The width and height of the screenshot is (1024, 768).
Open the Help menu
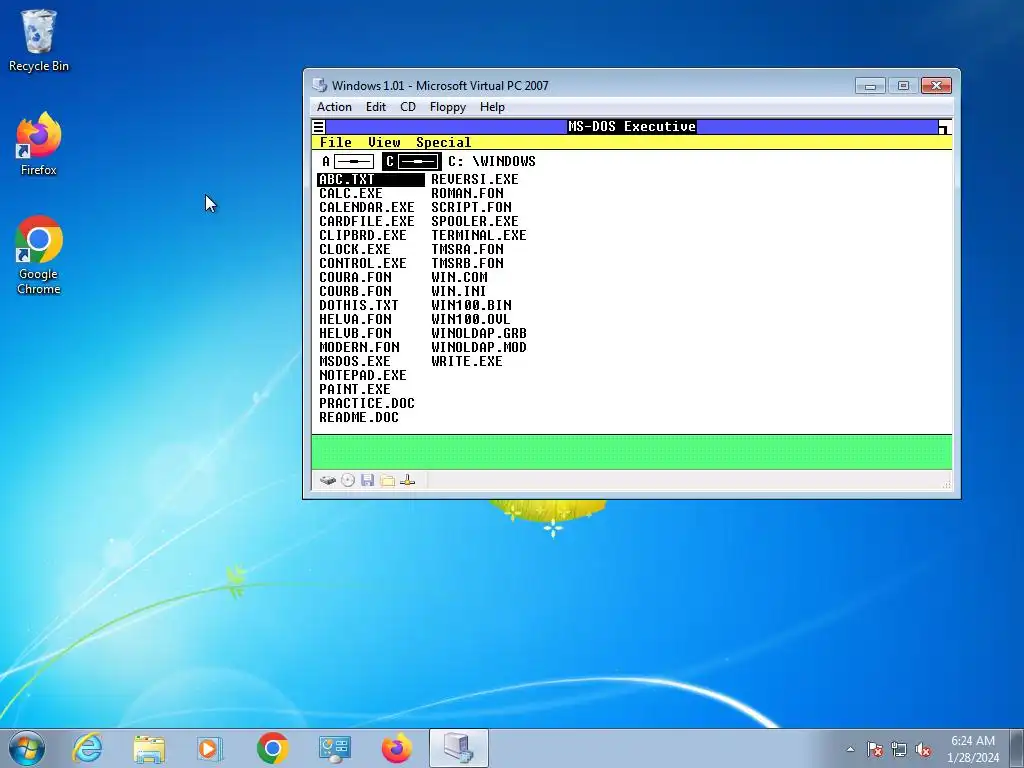[x=492, y=107]
